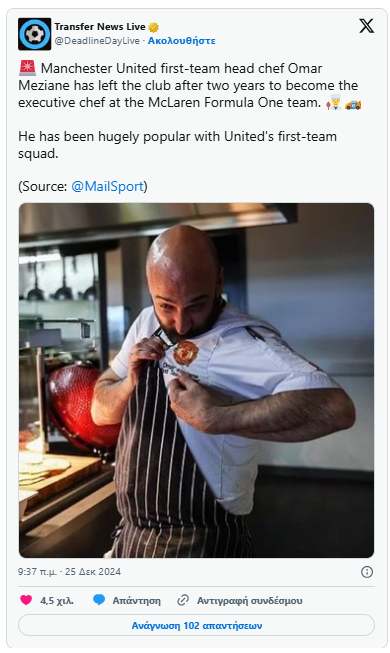The width and height of the screenshot is (390, 653).
Task: Click the red siren emoji
Action: (28, 68)
